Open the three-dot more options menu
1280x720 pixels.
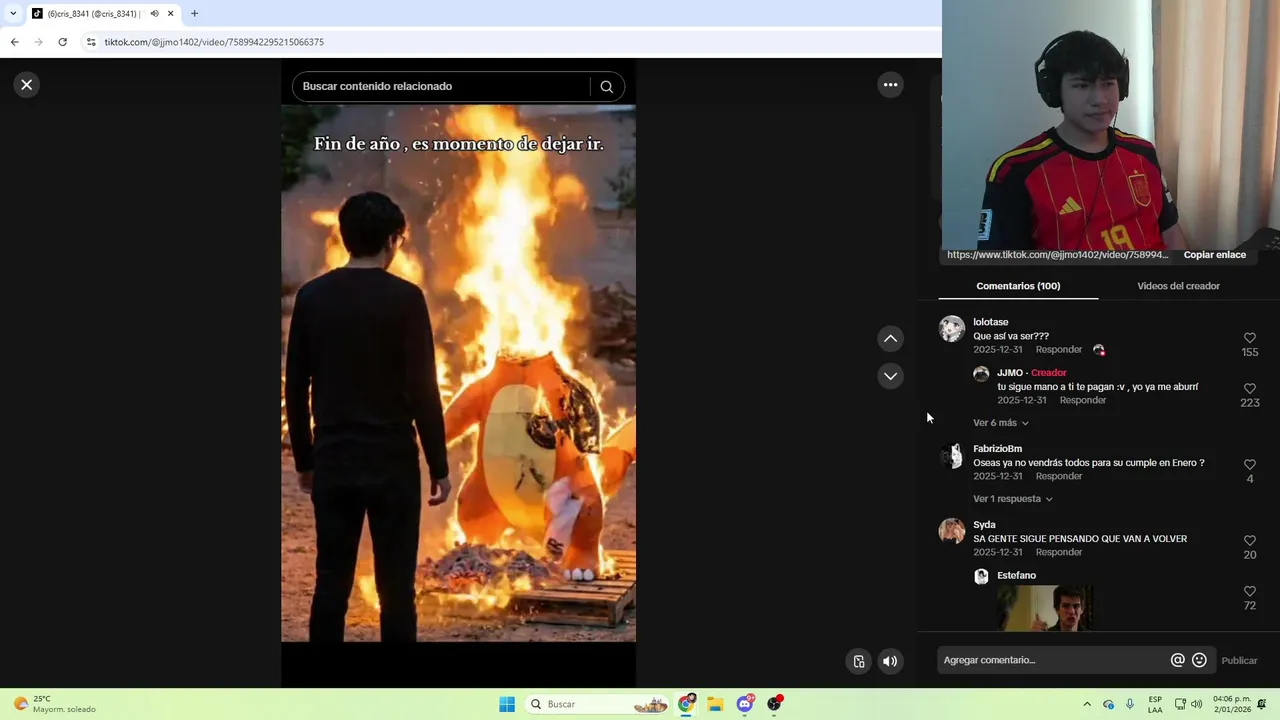click(890, 85)
